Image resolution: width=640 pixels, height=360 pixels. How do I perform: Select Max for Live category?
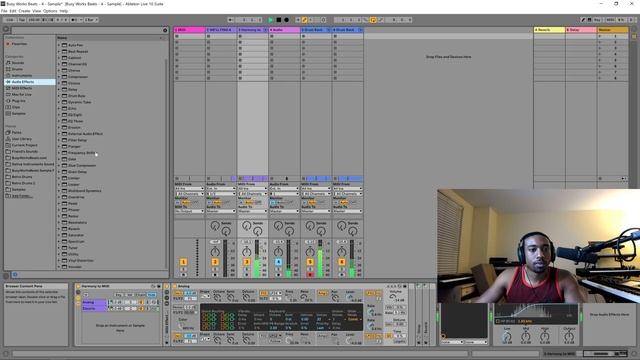(21, 94)
